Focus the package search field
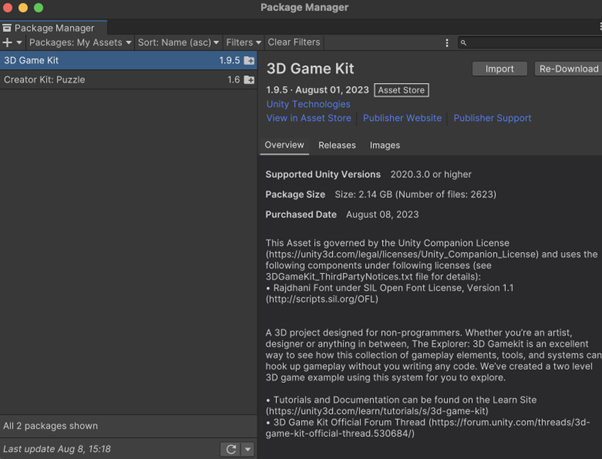 530,43
